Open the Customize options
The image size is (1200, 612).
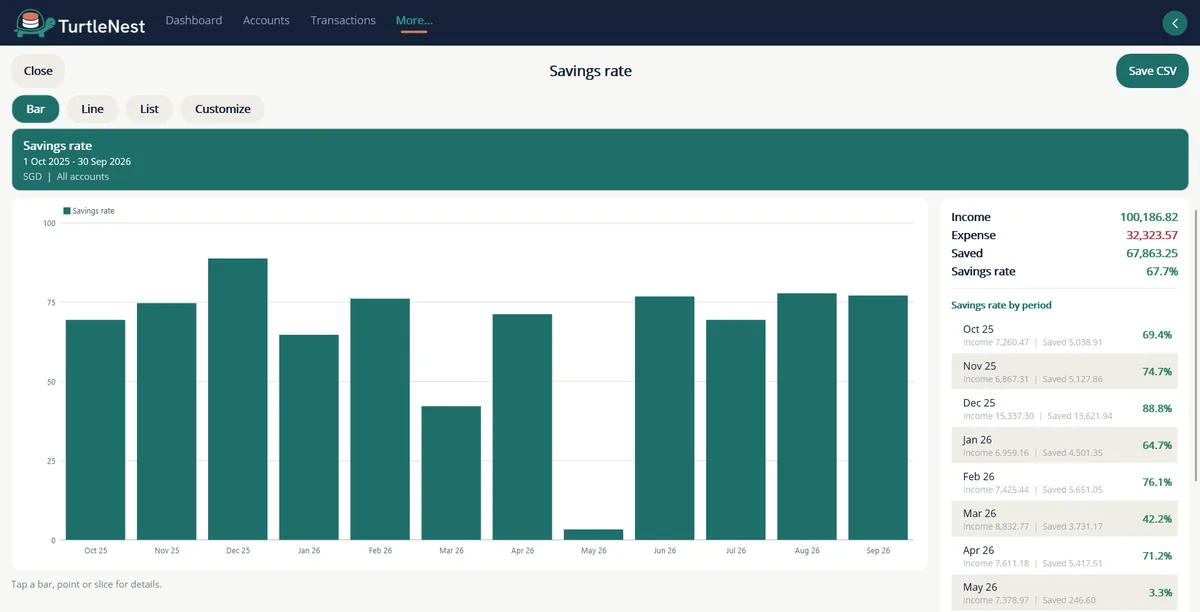223,109
